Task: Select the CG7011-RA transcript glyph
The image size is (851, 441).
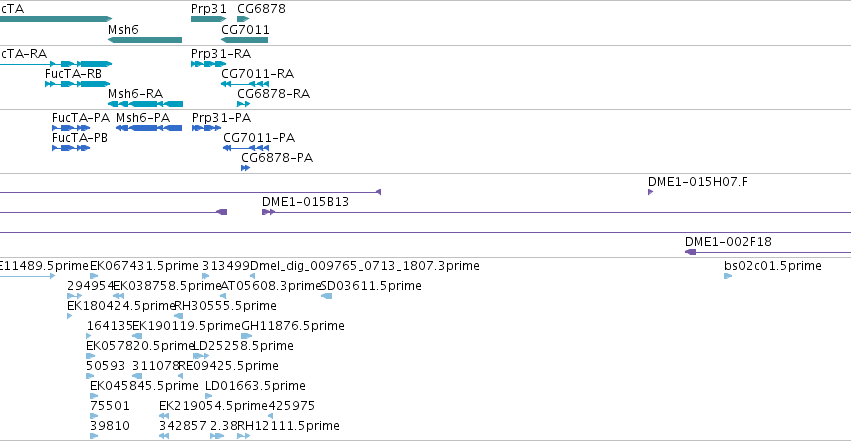Action: tap(245, 84)
